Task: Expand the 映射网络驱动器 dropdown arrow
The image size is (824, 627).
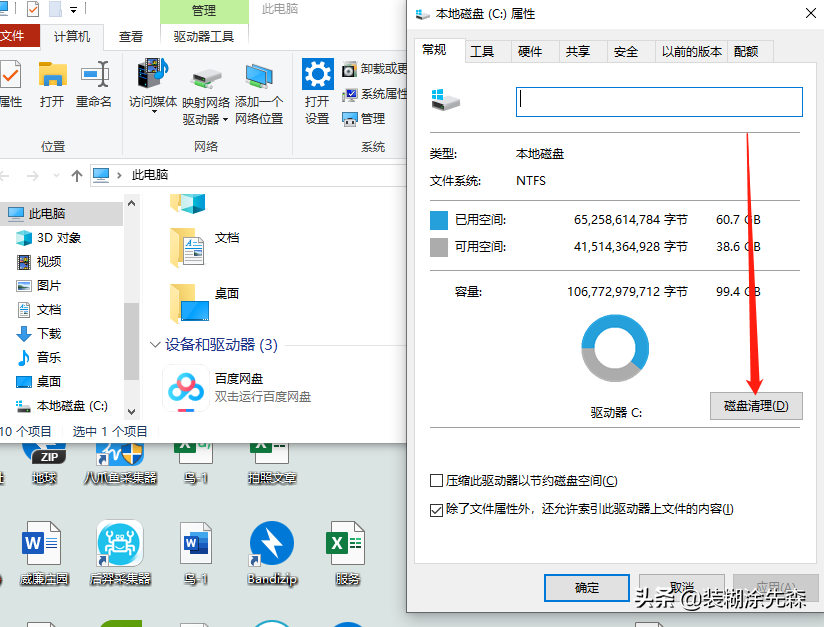Action: pos(225,120)
